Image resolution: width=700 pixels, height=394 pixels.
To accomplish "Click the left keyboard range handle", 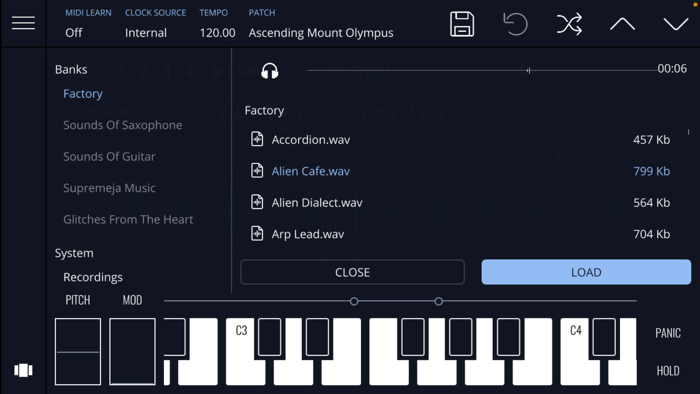I will 354,301.
